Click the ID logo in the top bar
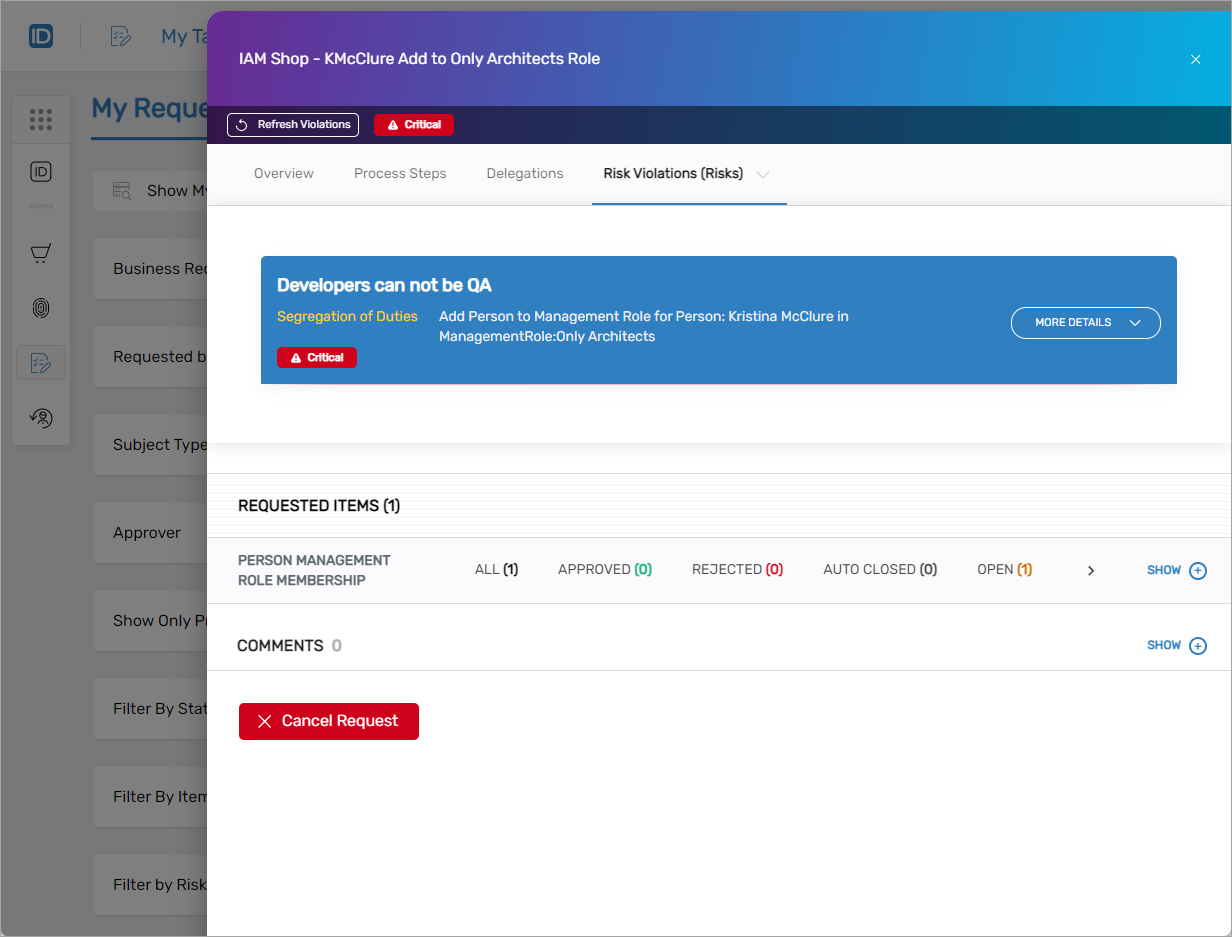 41,36
